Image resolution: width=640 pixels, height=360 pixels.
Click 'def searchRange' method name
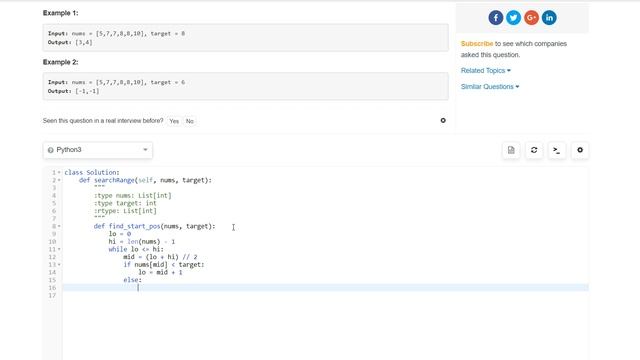[114, 180]
